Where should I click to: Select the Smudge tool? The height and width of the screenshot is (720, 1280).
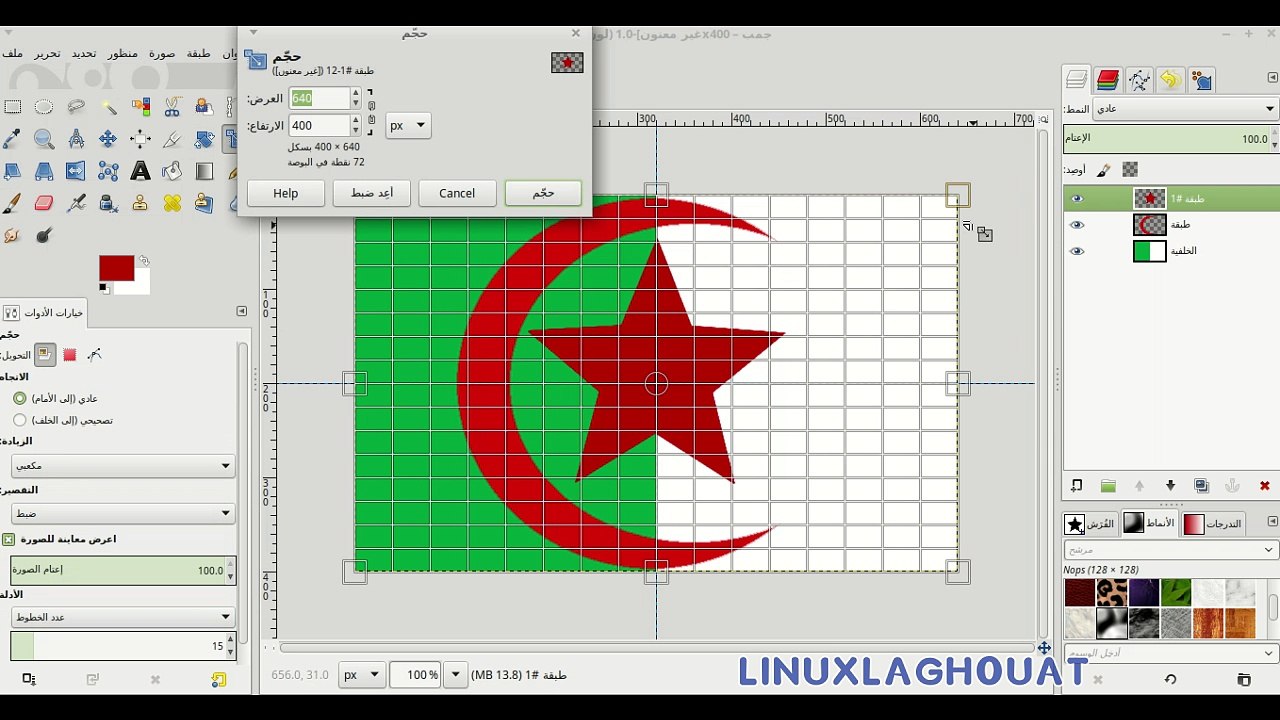pyautogui.click(x=12, y=235)
